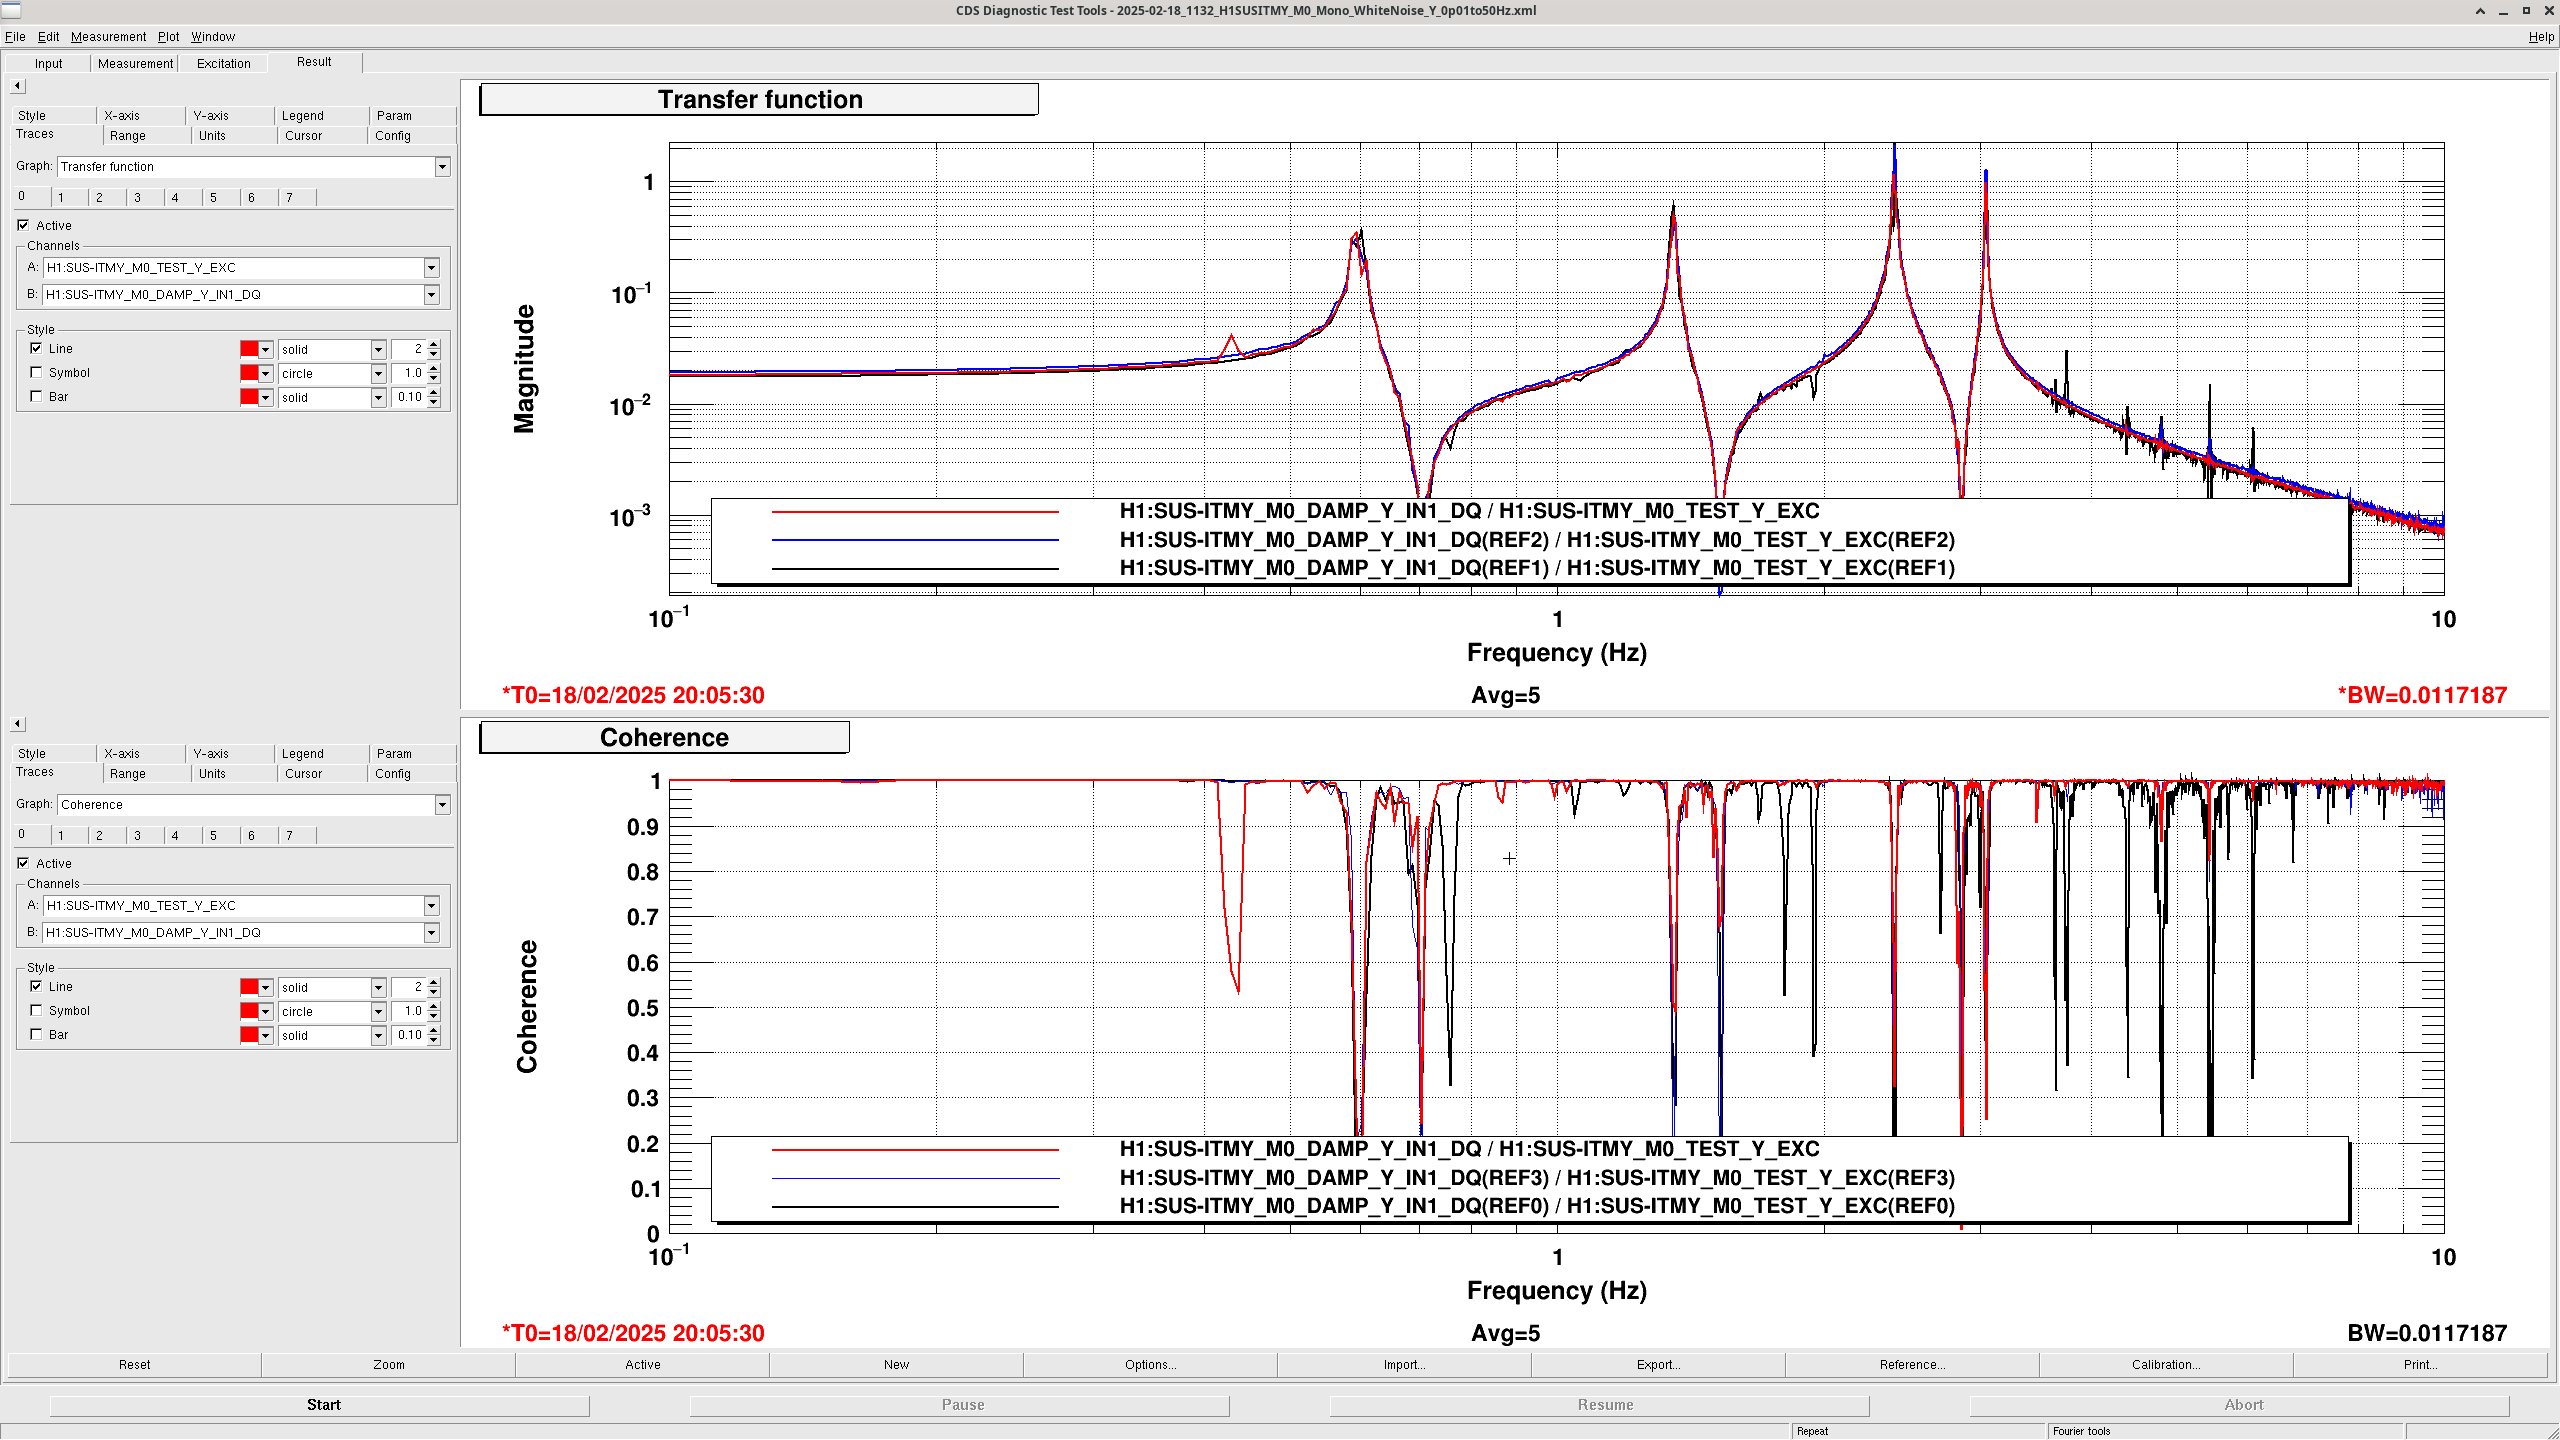Toggle Active checkbox for Transfer function trace
Viewport: 2560px width, 1440px height.
(23, 225)
